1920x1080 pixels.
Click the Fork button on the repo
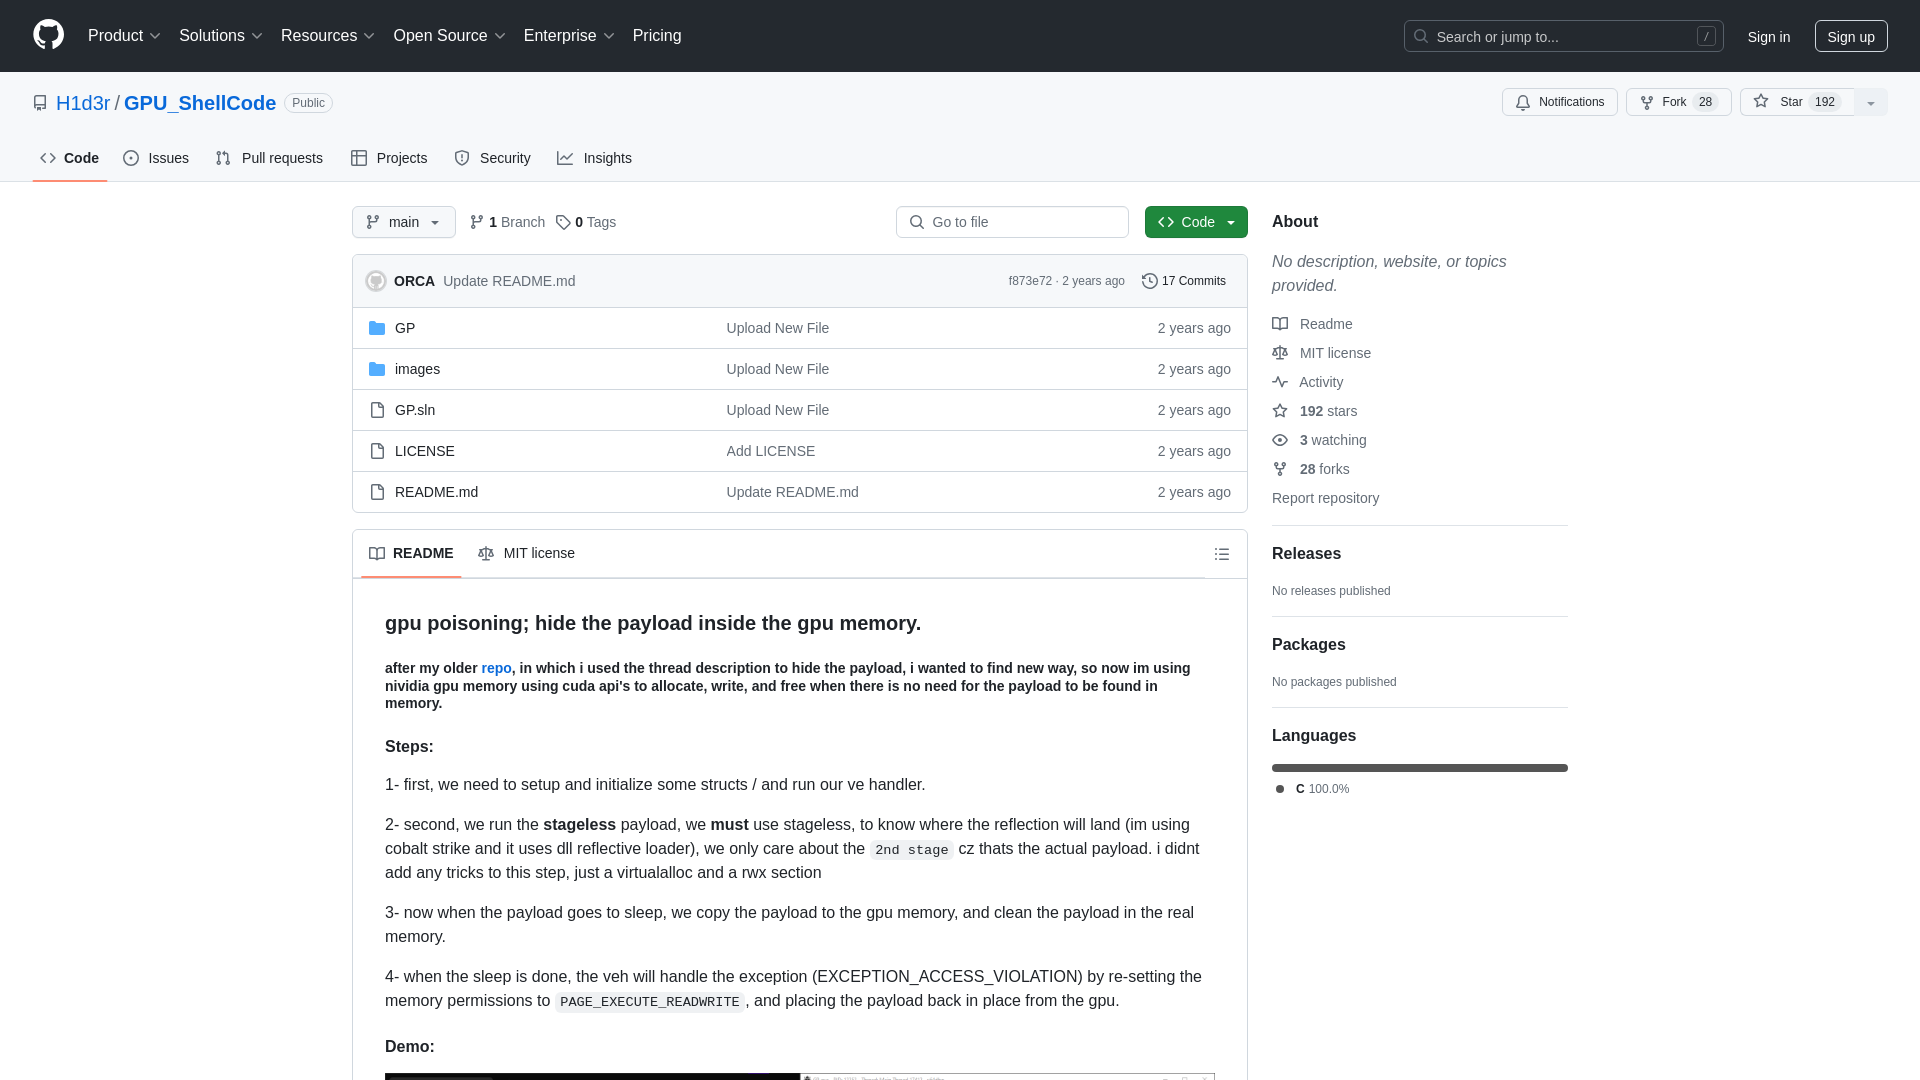click(1678, 102)
